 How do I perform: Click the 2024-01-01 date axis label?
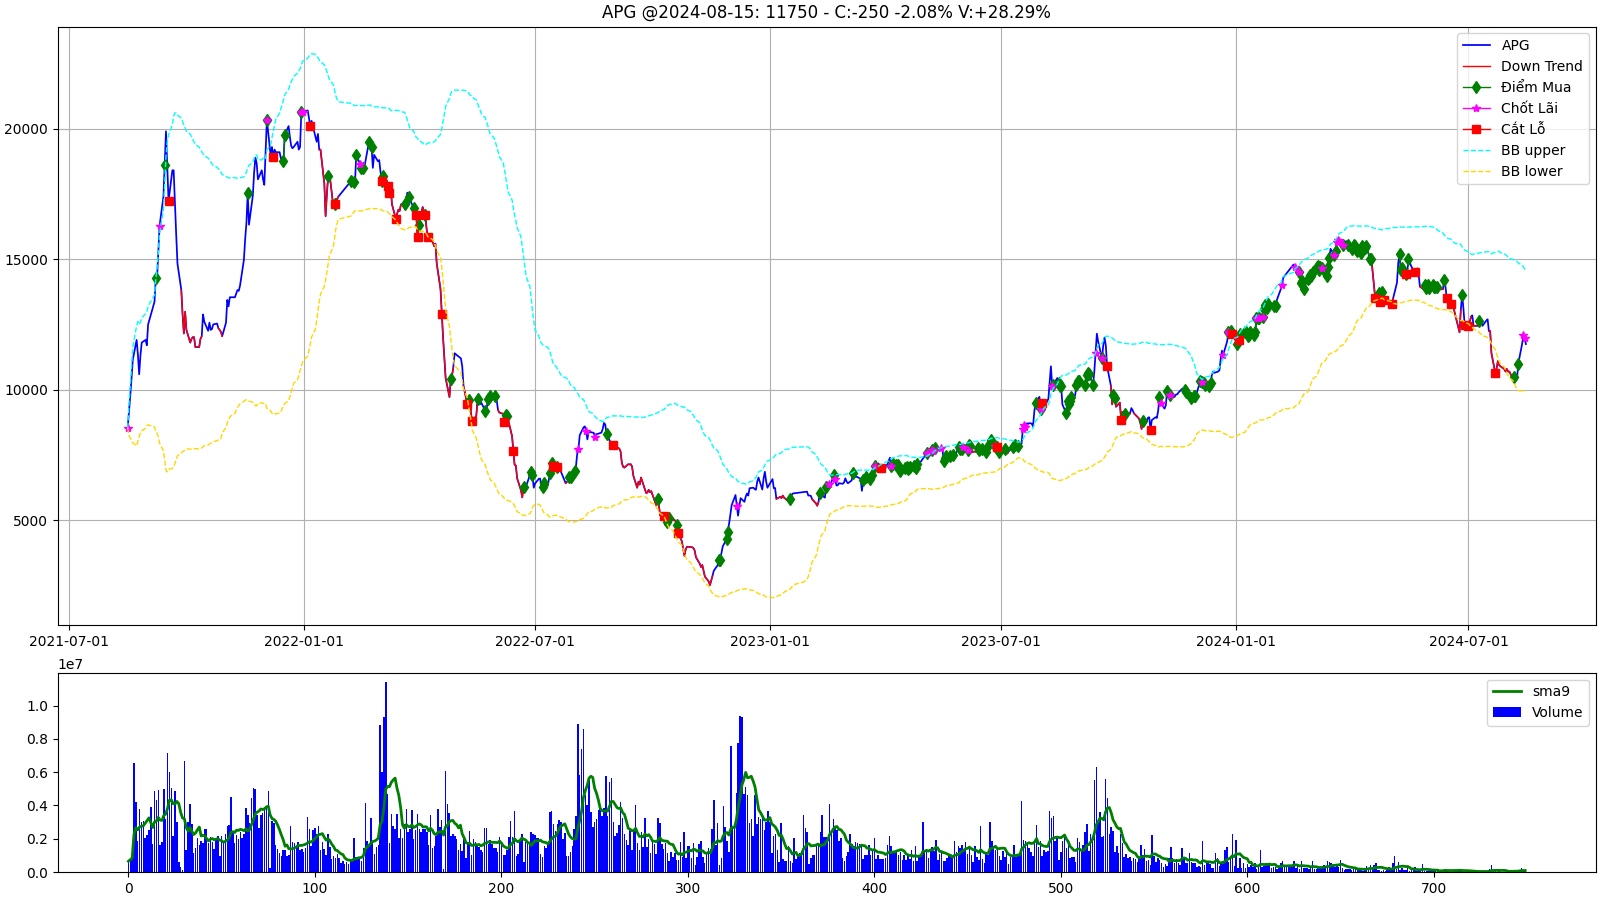coord(1236,641)
